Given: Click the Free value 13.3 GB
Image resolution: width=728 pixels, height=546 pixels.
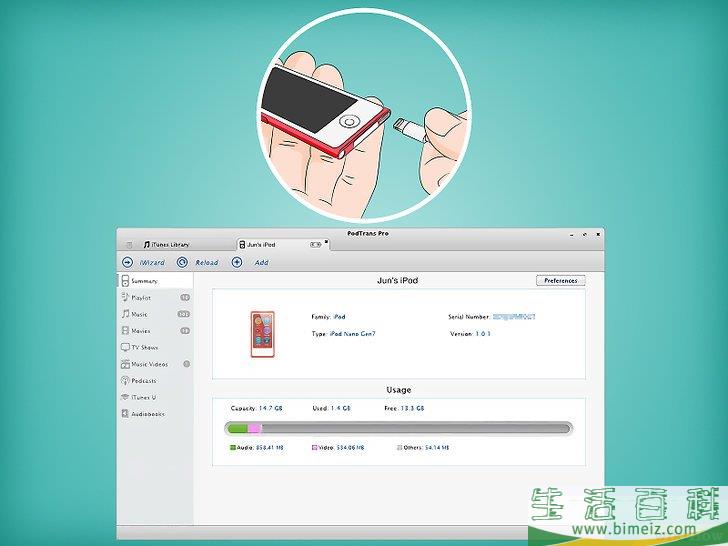Looking at the screenshot, I should click(410, 409).
